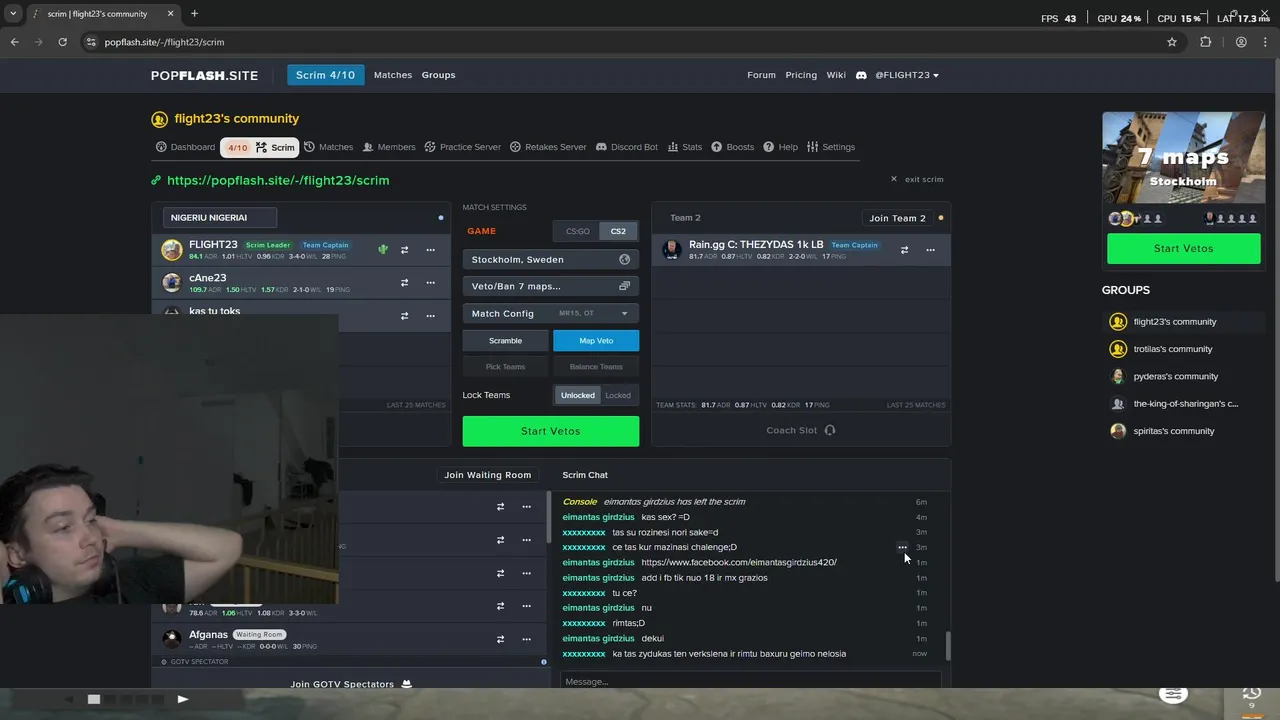The height and width of the screenshot is (720, 1280).
Task: Select the Scramble team mode
Action: pos(505,341)
